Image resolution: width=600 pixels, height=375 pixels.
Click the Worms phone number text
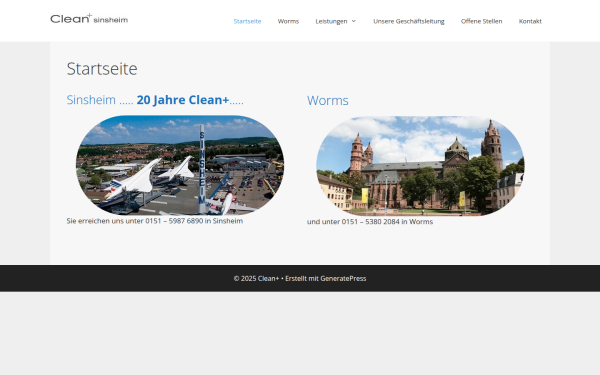click(370, 222)
